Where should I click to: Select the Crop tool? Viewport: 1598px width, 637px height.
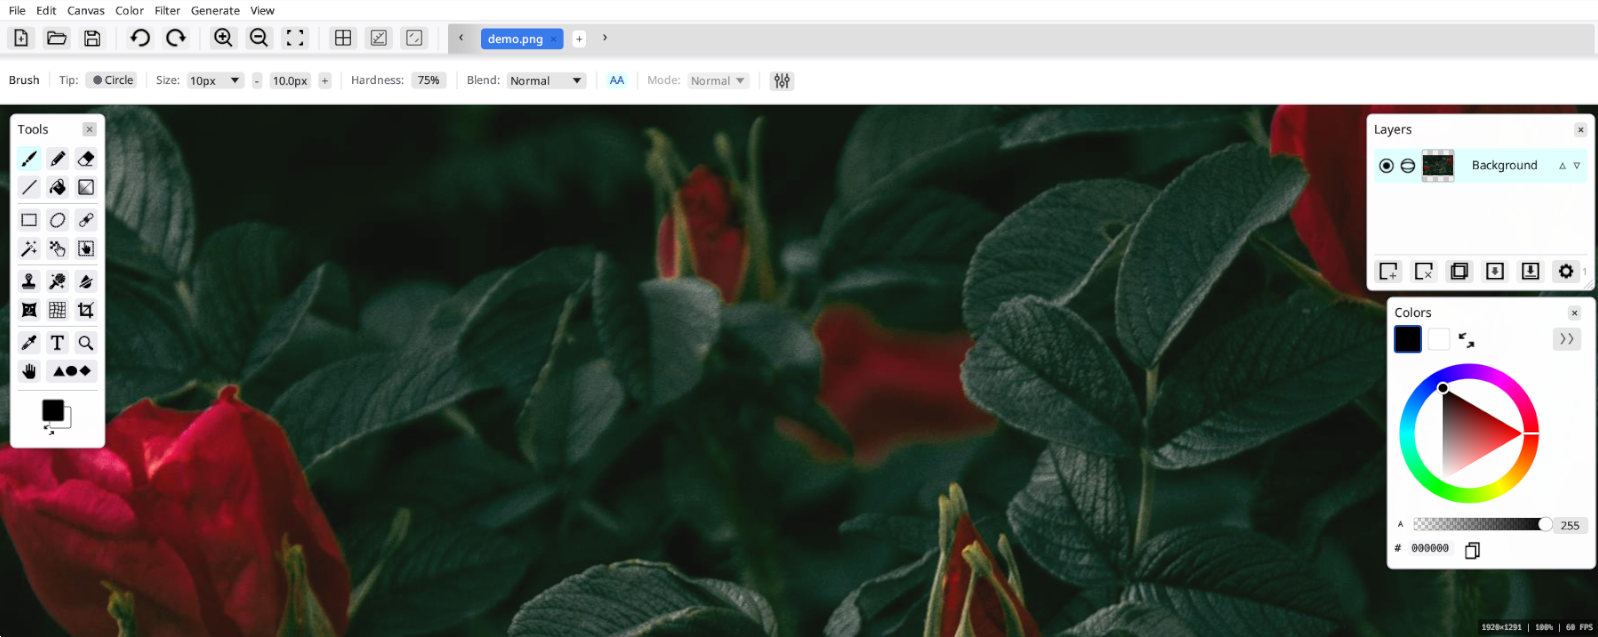[86, 310]
